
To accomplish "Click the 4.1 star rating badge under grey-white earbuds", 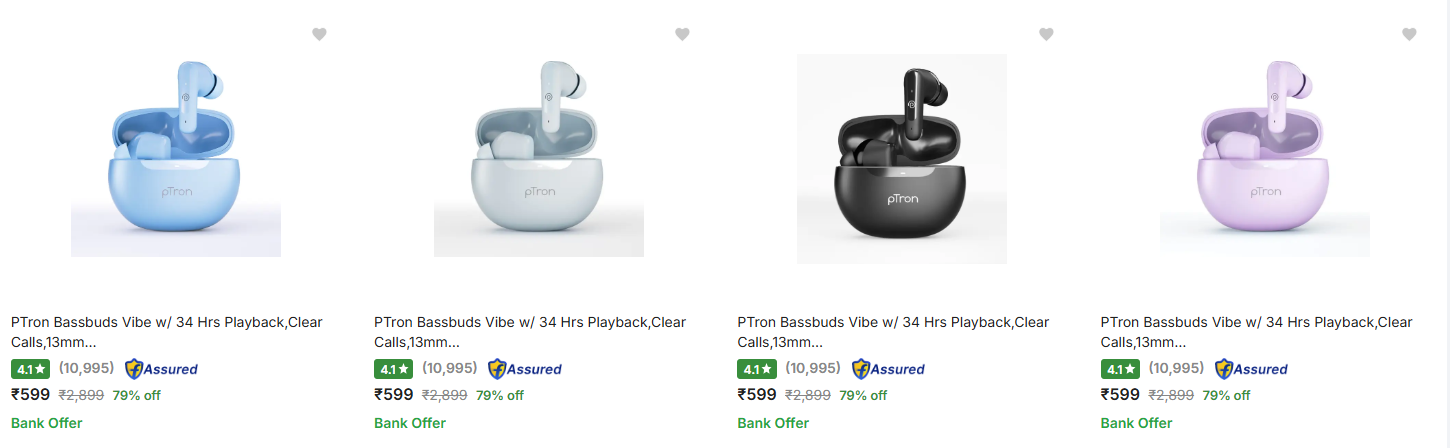I will 393,369.
